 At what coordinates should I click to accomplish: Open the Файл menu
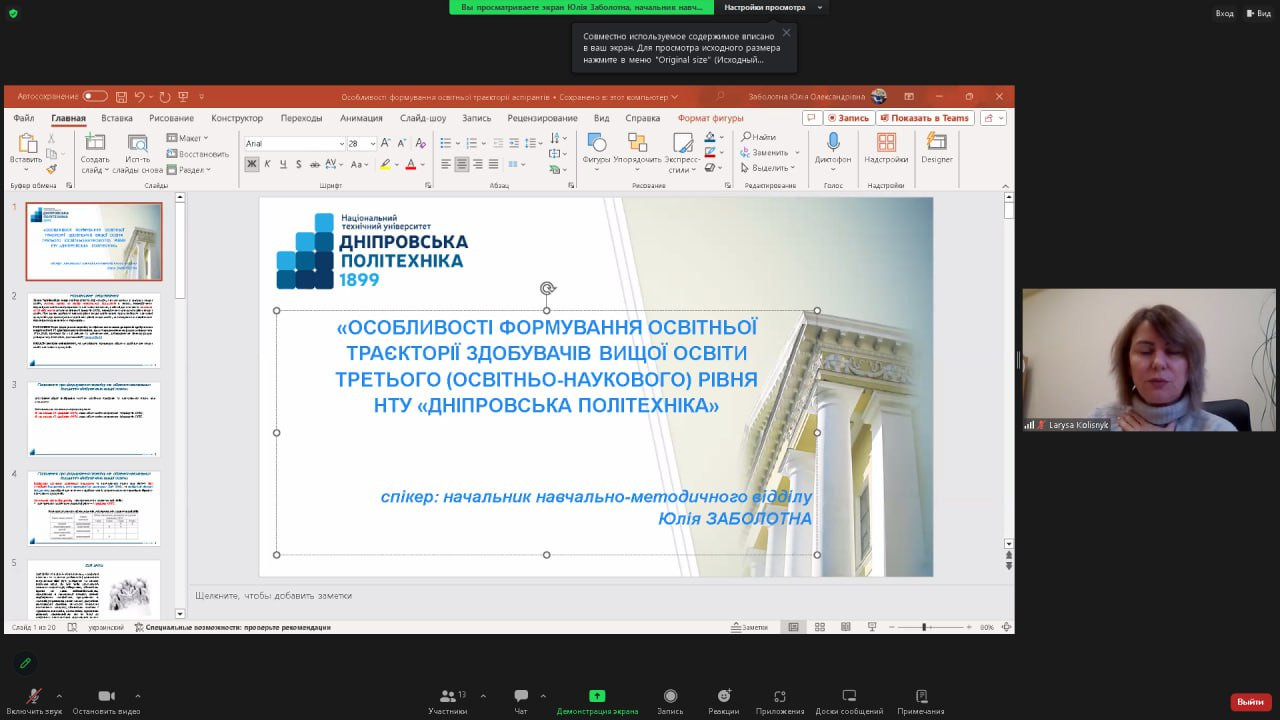(x=23, y=118)
